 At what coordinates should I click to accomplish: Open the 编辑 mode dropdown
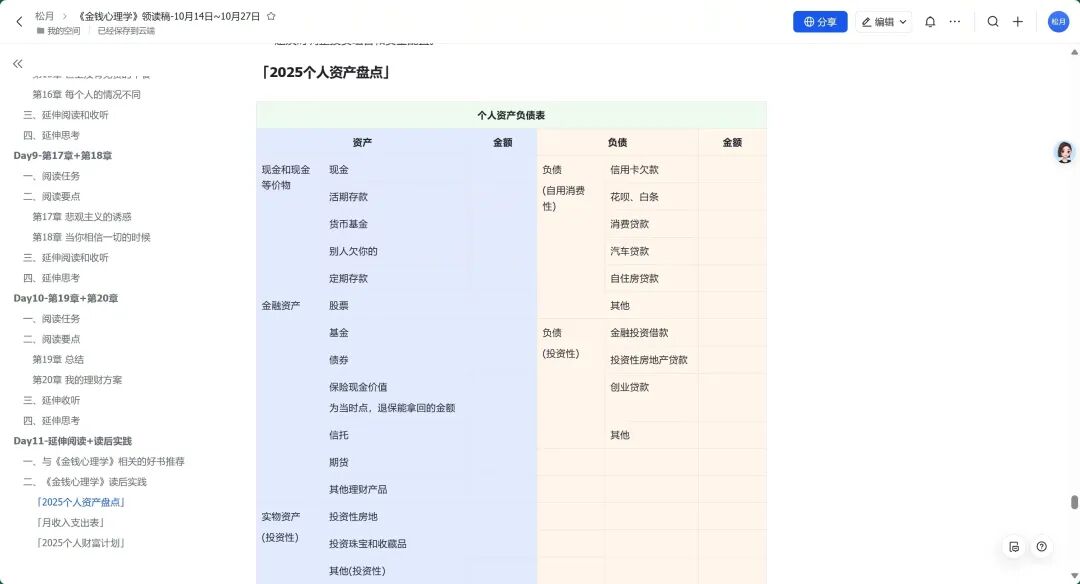(884, 22)
